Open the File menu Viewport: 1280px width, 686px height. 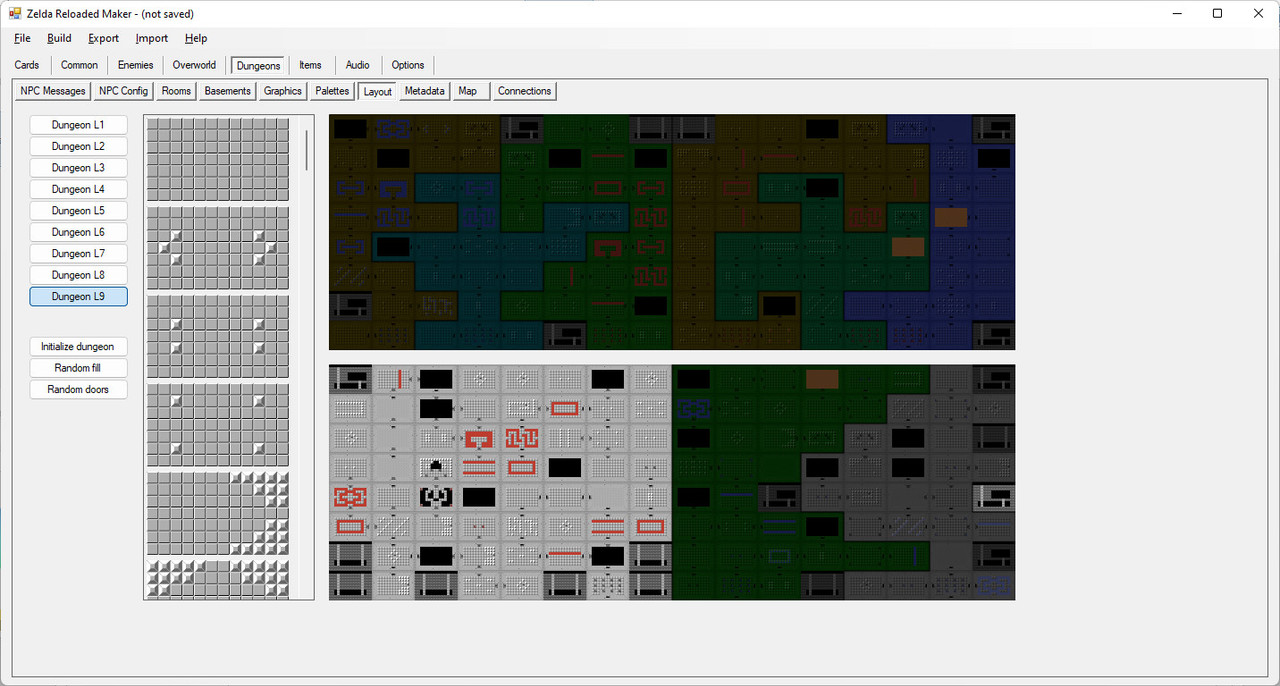22,38
